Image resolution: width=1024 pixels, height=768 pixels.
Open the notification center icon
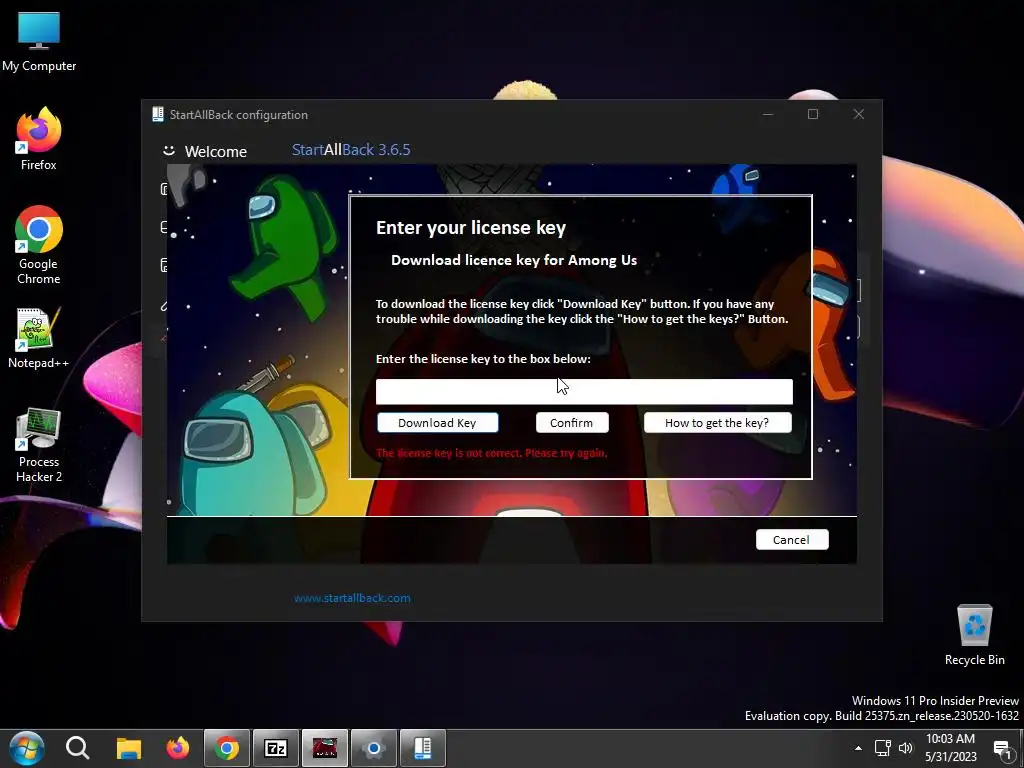click(x=1002, y=749)
